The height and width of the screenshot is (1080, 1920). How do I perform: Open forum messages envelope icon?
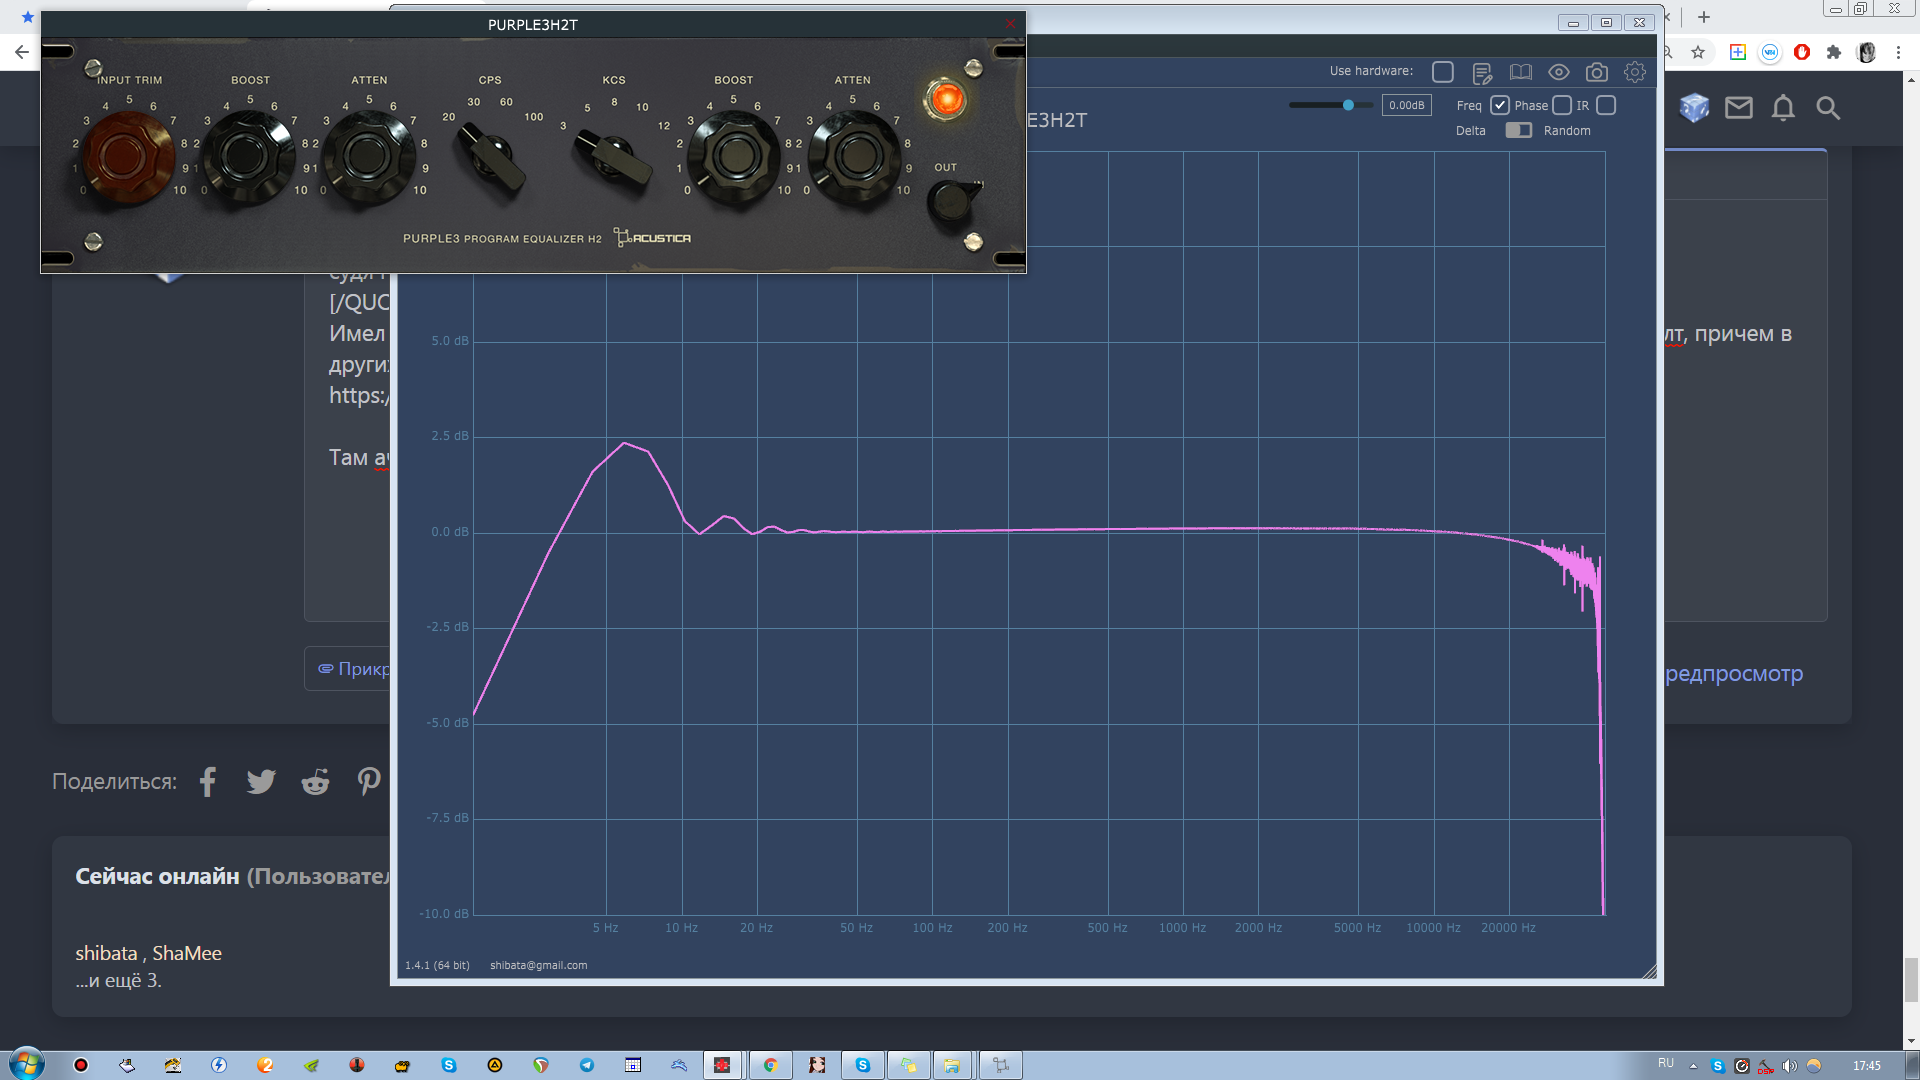click(x=1739, y=108)
